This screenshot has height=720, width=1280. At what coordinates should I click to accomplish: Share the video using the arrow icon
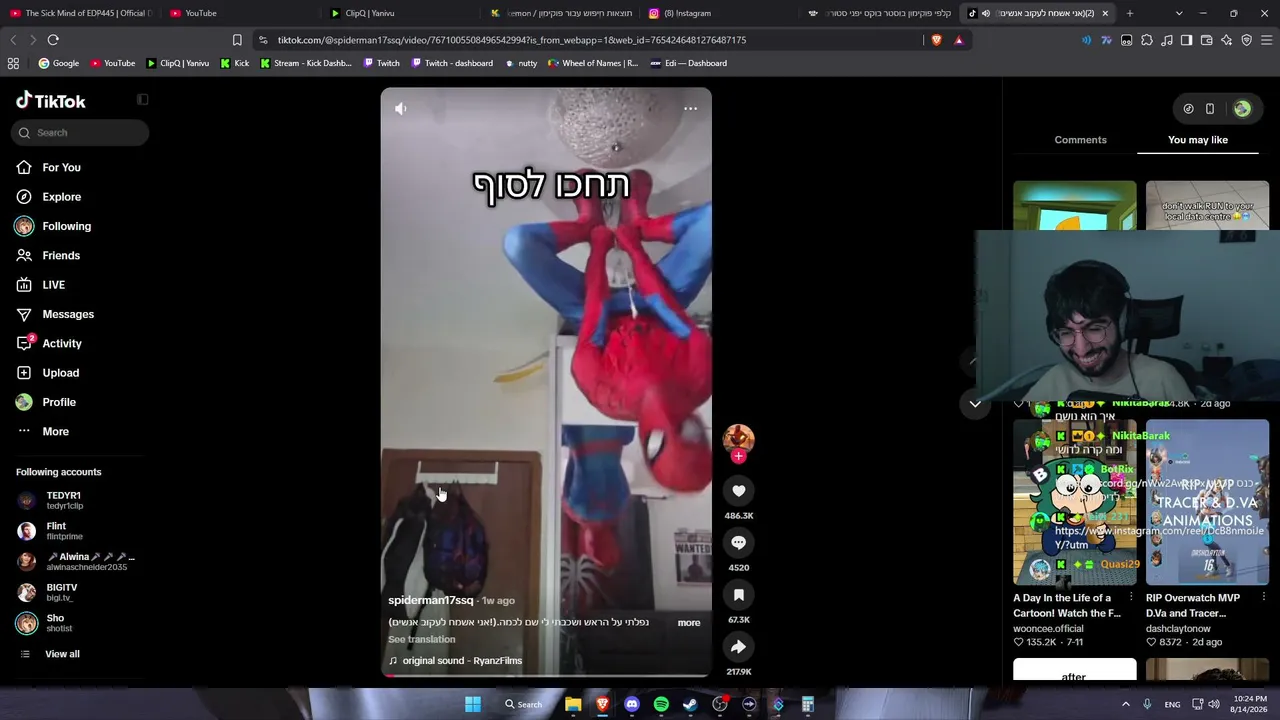[x=738, y=646]
